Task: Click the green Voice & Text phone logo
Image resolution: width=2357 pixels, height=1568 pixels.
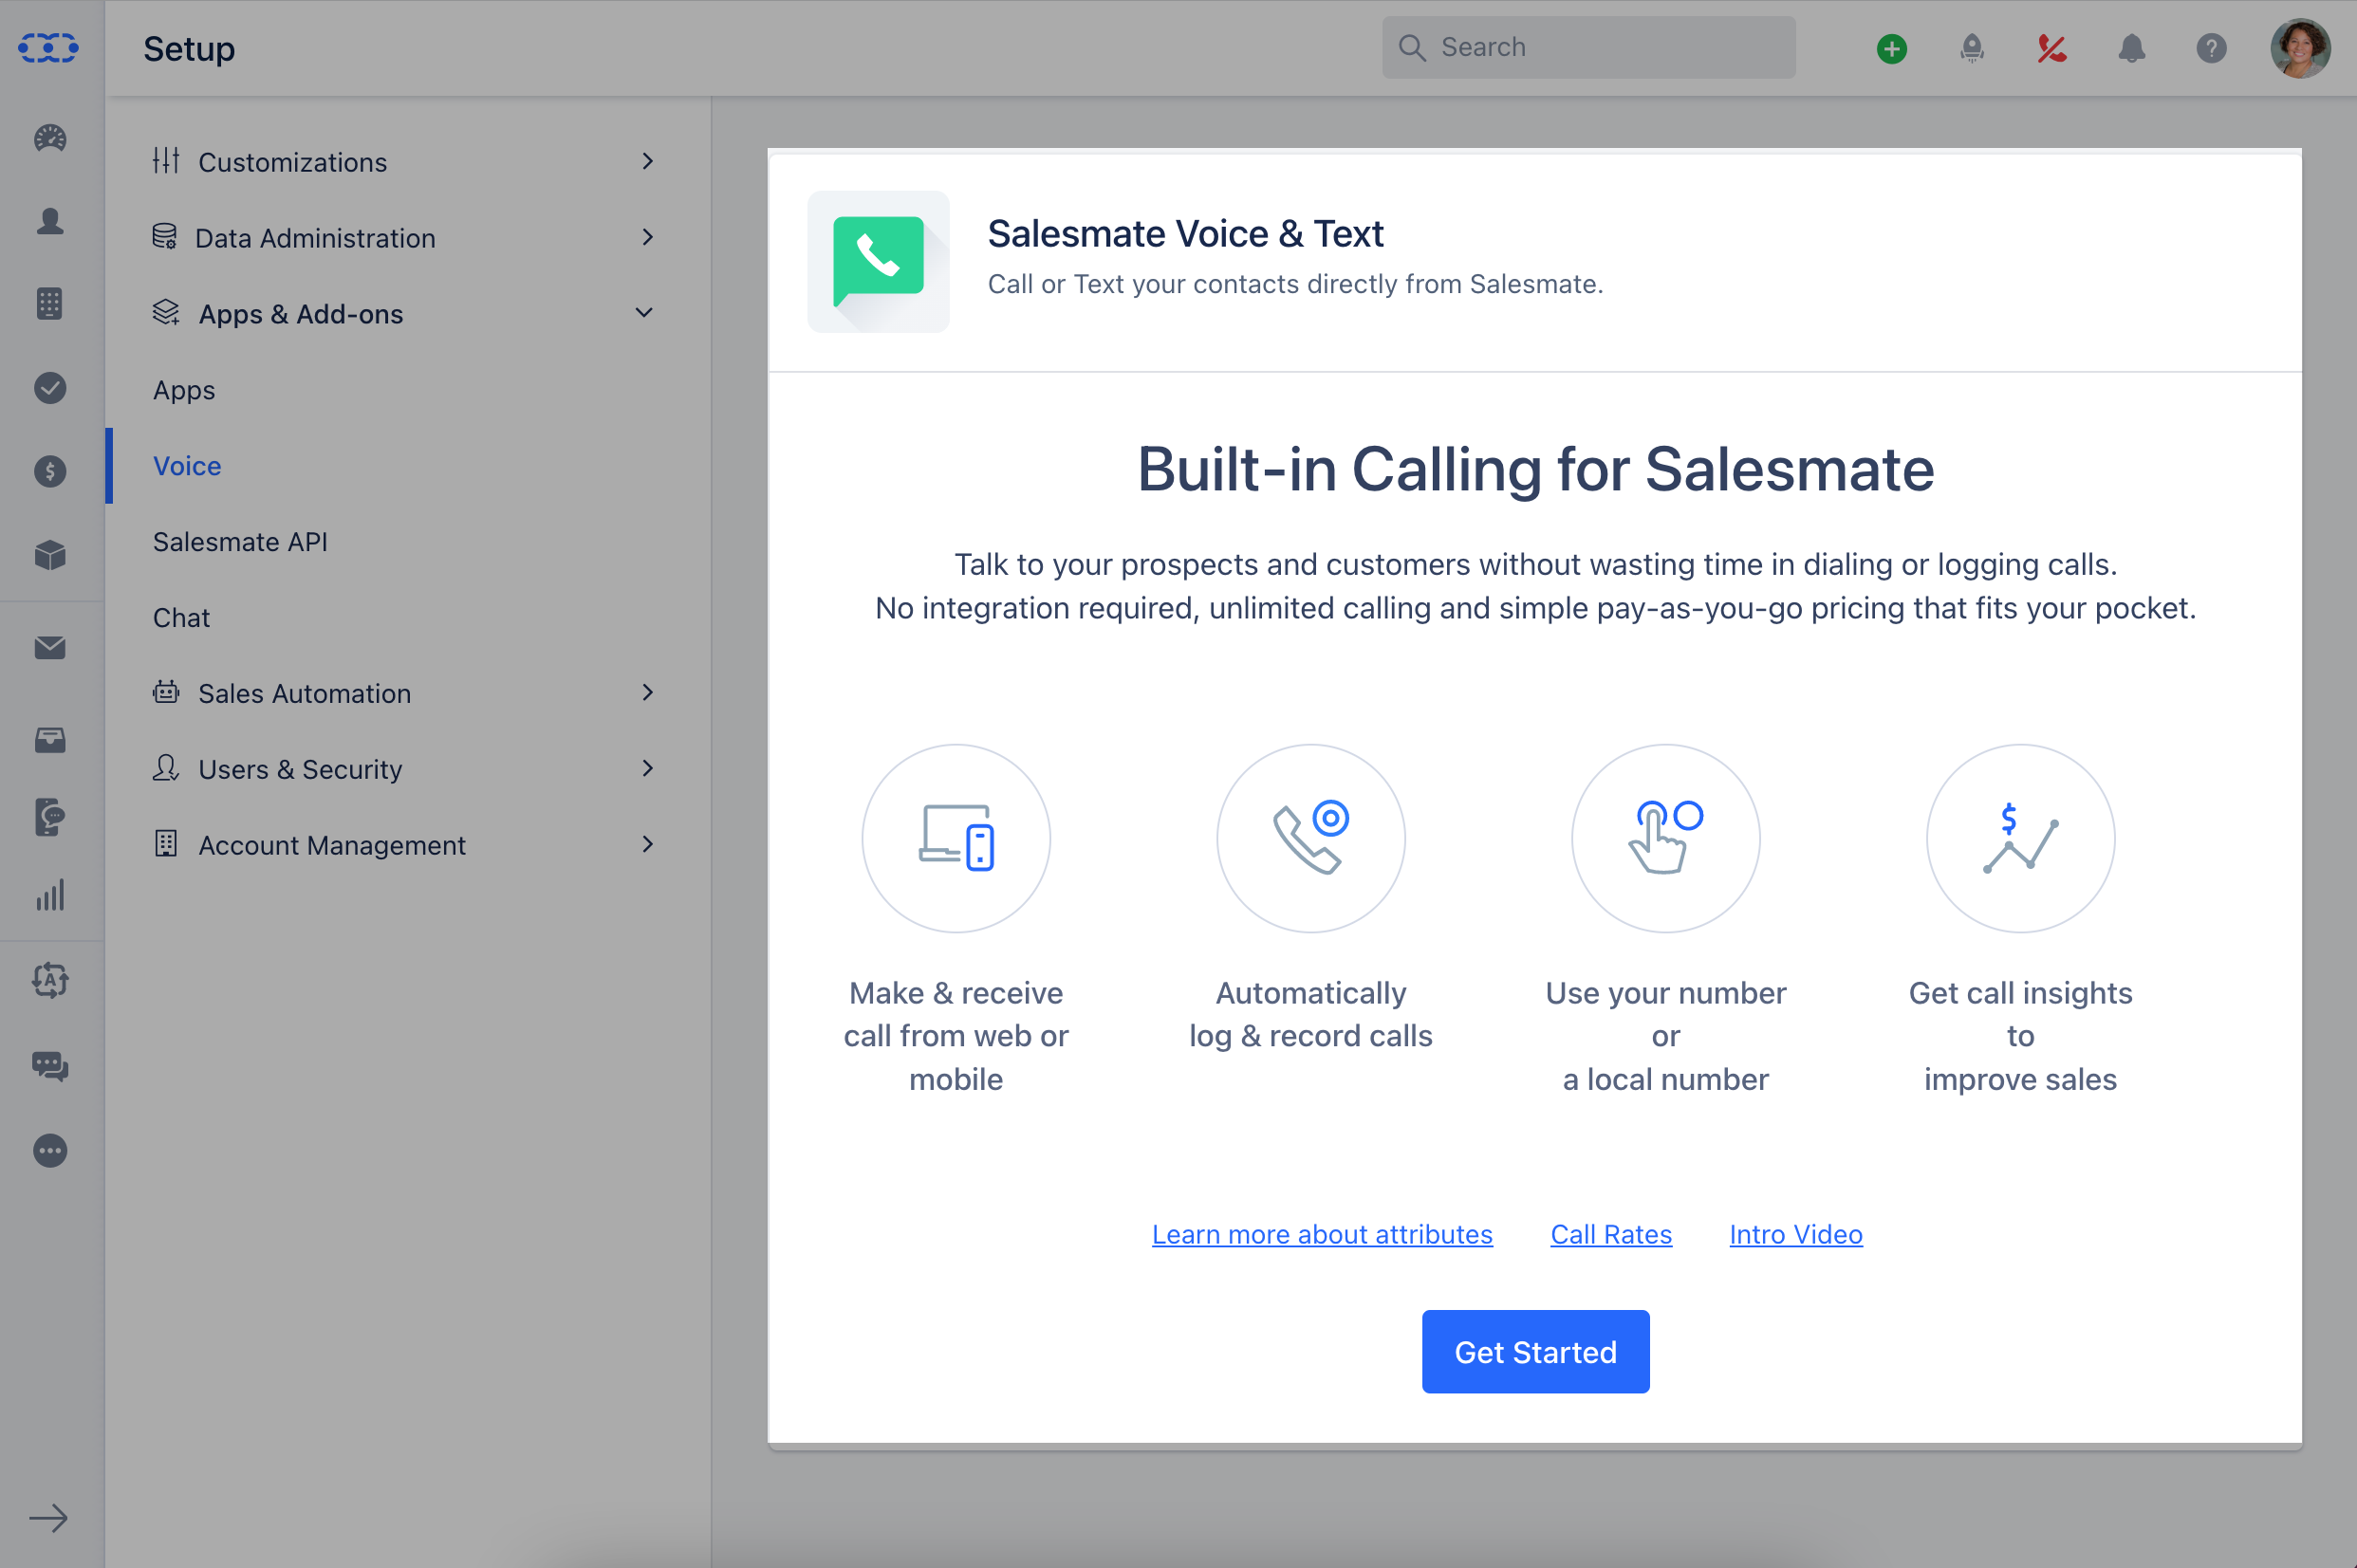Action: 878,261
